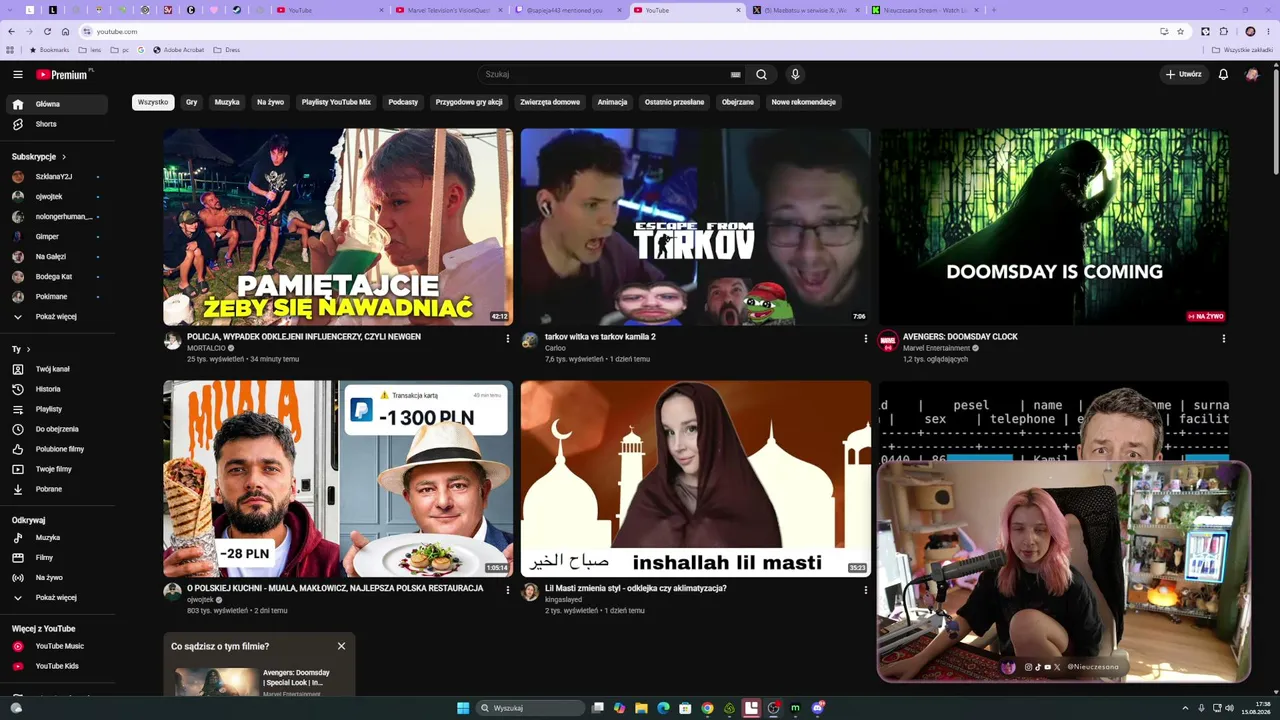Click the Windows taskbar Wyszukaj search box
Screen dimensions: 1280x720
coord(529,708)
